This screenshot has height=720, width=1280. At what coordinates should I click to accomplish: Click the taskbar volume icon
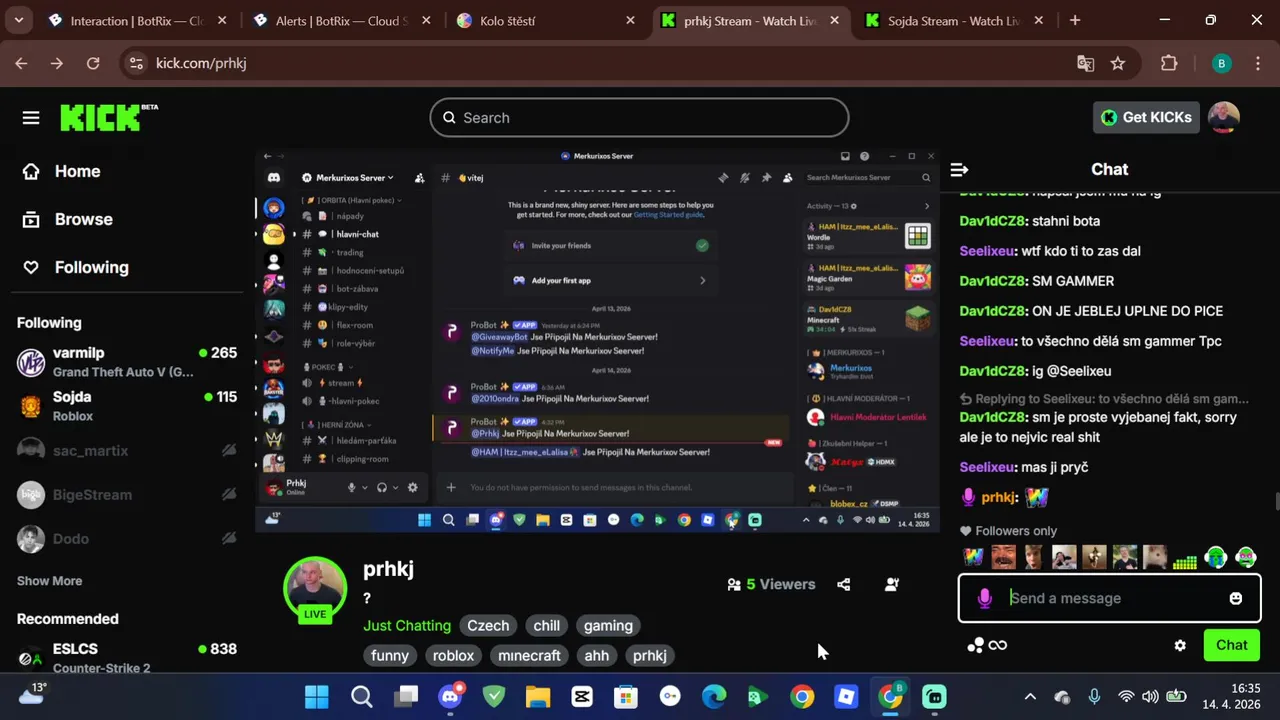[x=1150, y=696]
